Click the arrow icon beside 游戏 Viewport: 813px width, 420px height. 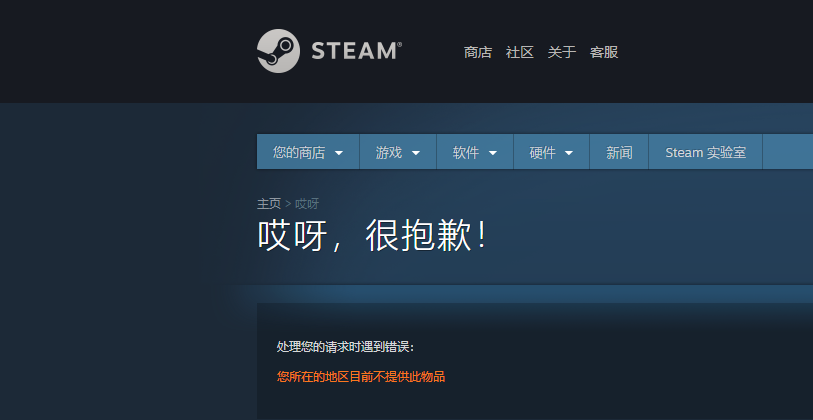(x=415, y=153)
